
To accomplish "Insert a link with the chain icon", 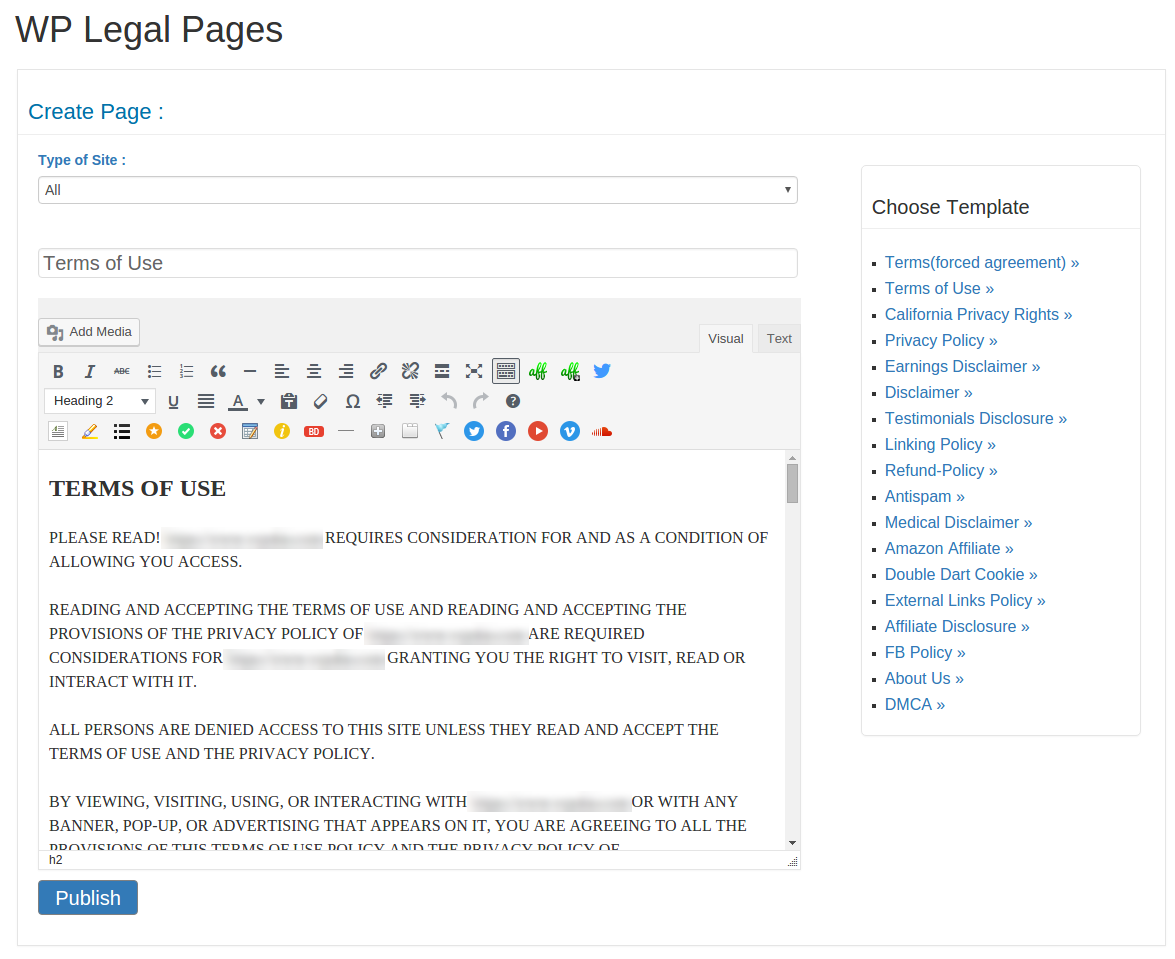I will pos(378,371).
